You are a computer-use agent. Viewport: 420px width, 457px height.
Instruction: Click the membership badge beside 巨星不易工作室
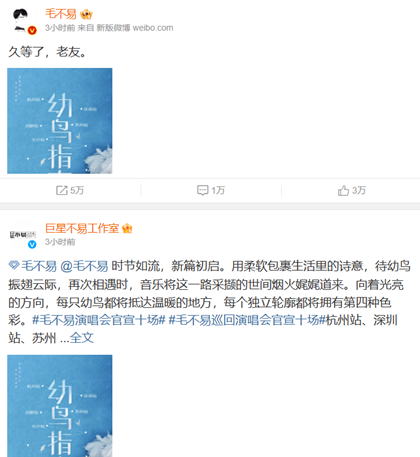tap(127, 229)
